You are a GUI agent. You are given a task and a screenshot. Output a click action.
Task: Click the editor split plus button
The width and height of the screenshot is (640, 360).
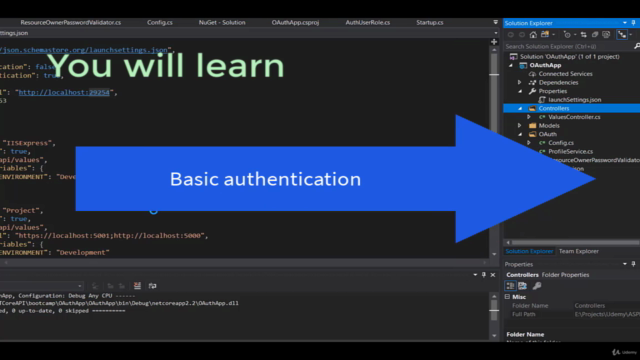[494, 42]
